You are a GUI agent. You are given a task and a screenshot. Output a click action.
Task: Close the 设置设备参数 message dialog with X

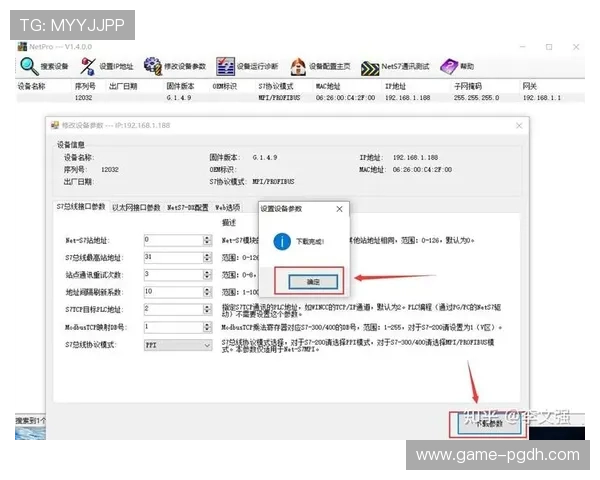339,209
